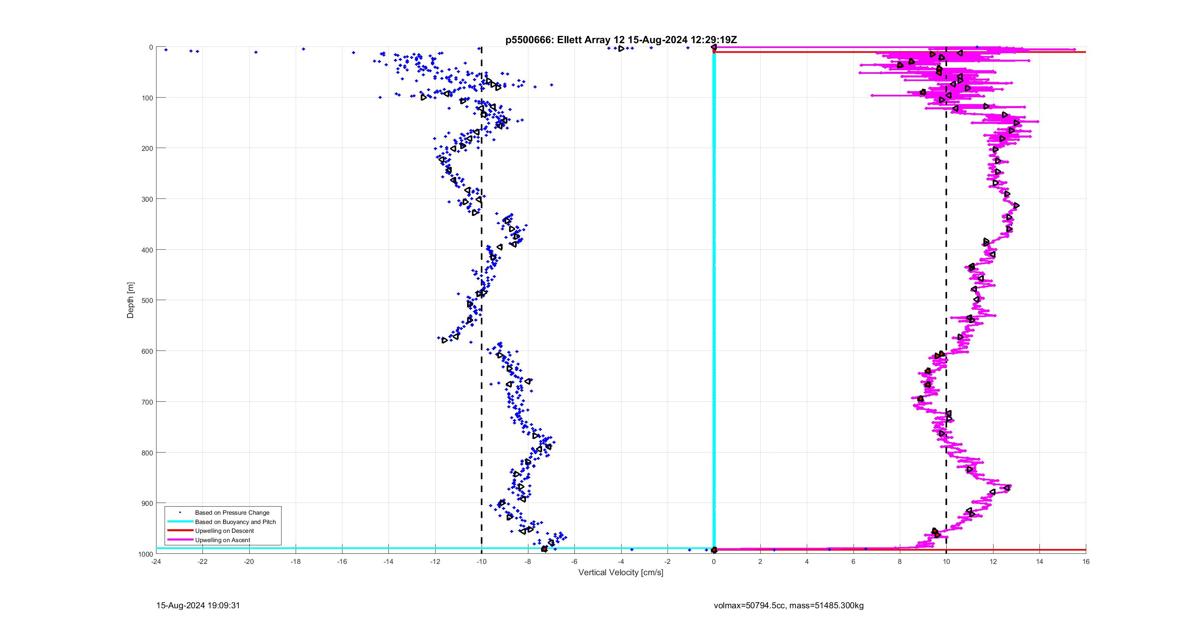Screen dimensions: 1200x622
Task: Click the depth-axis tick label '400'
Action: (x=145, y=250)
